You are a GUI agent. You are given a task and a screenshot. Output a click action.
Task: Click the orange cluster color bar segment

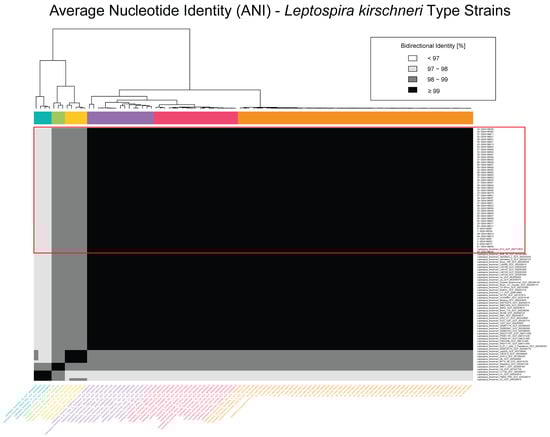coord(355,118)
